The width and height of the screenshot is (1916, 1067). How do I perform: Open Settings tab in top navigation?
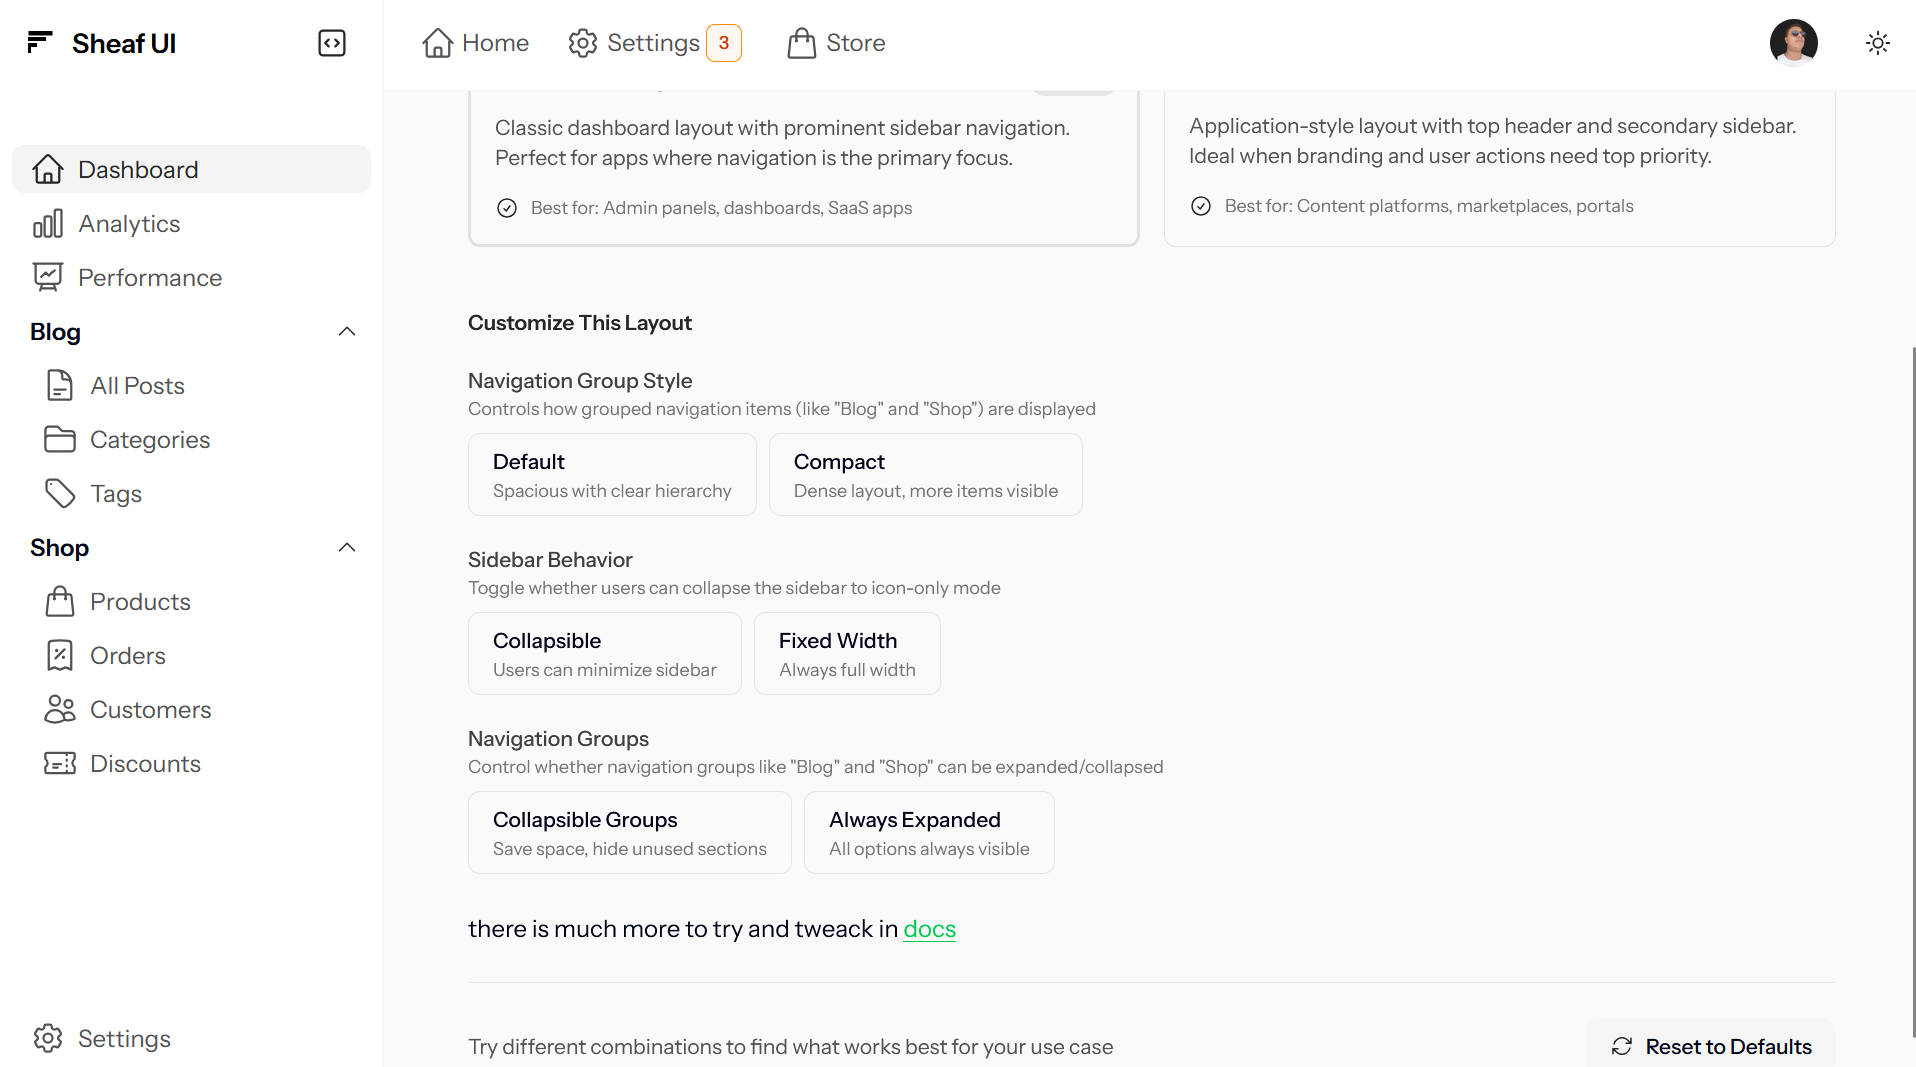[x=654, y=43]
